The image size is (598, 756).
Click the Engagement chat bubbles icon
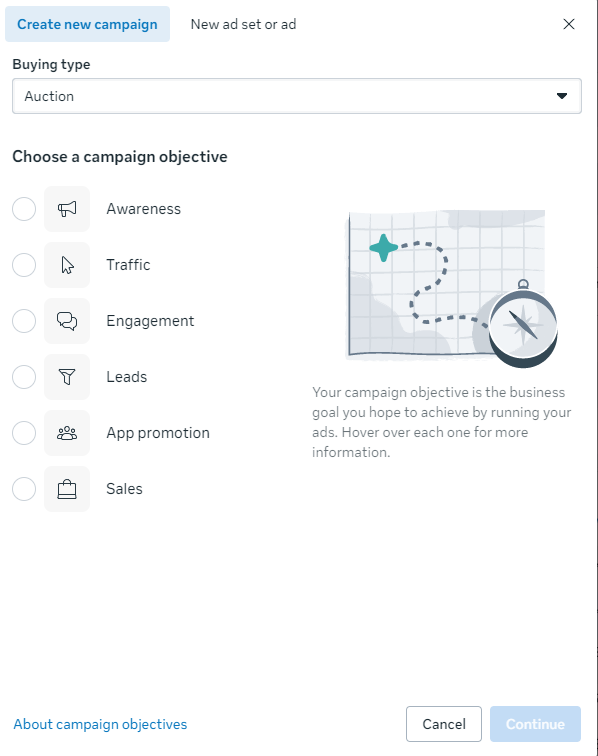pyautogui.click(x=67, y=321)
